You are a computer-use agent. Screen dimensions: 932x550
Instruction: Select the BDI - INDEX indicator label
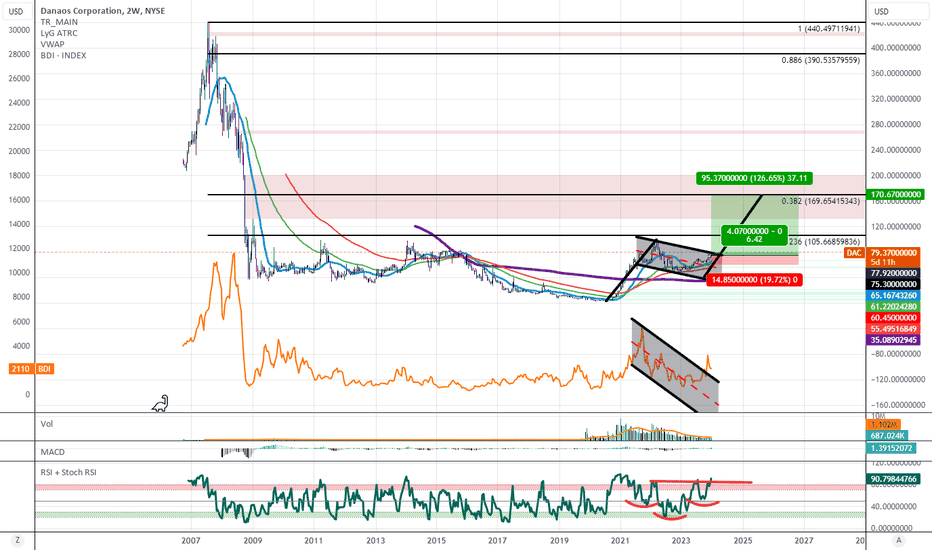pos(63,55)
